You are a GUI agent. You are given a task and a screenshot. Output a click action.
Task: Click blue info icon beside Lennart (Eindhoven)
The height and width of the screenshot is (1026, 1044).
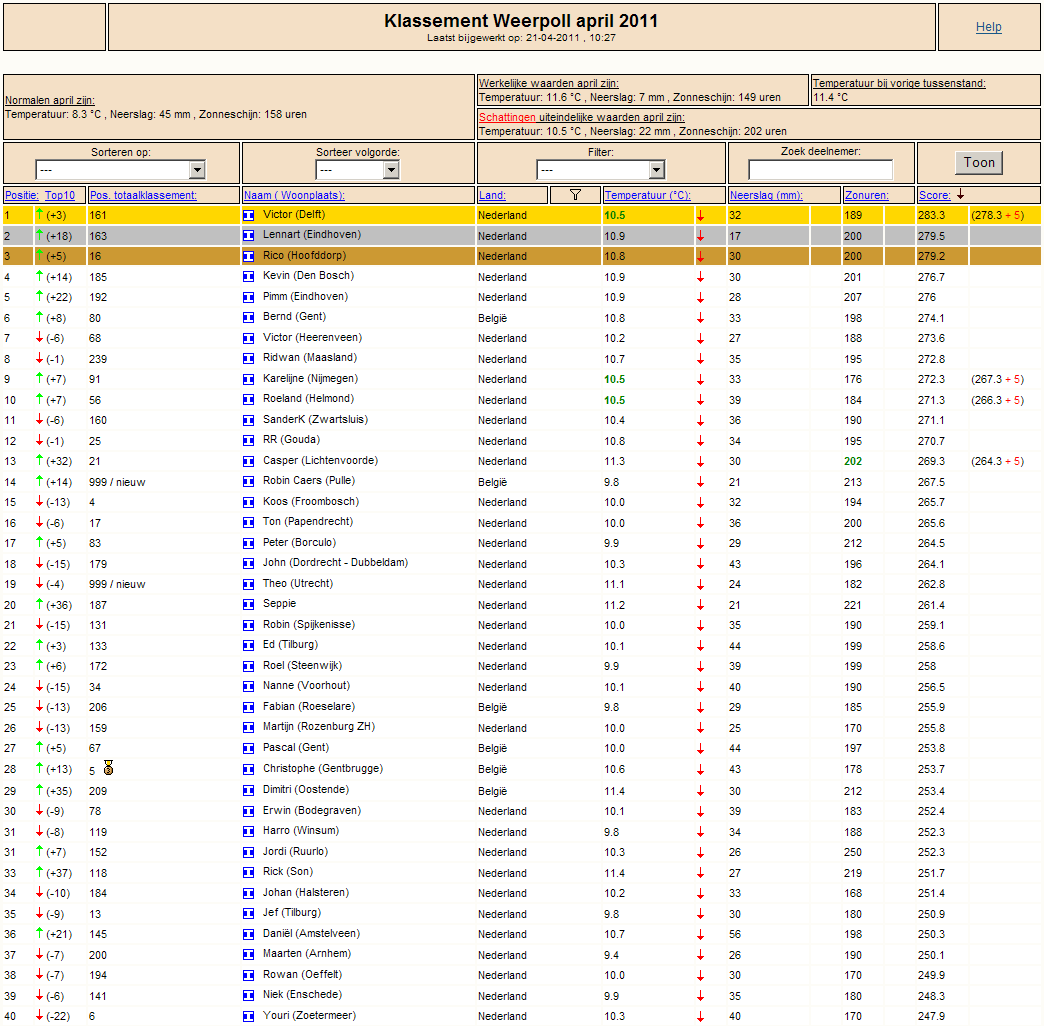(x=248, y=235)
